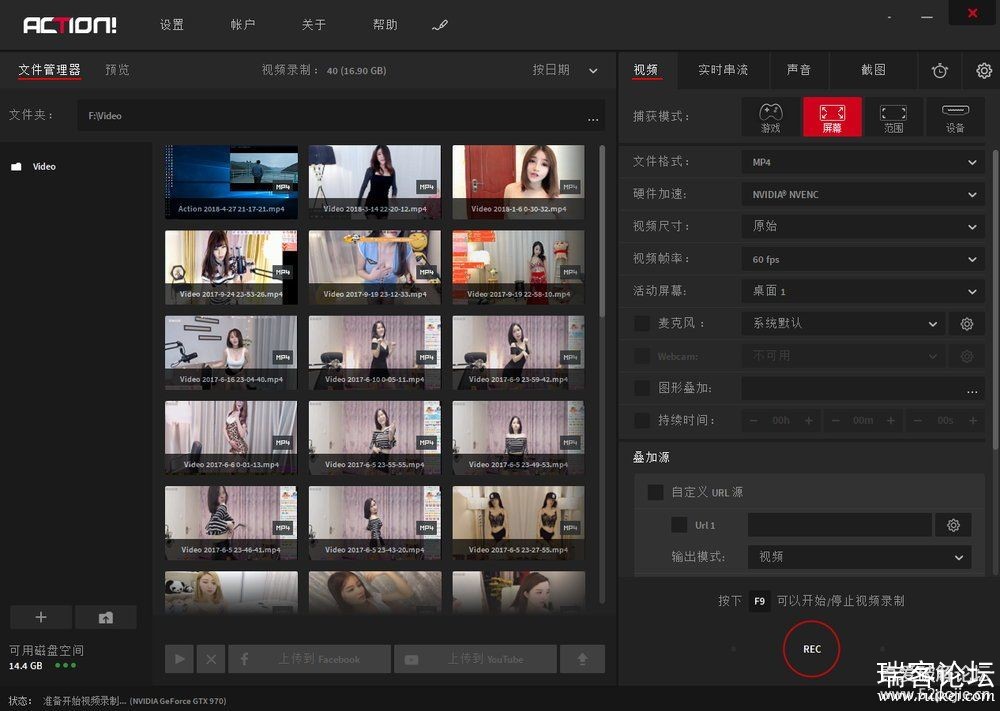Check the 自定义 URL 源 checkbox
Viewport: 1000px width, 711px height.
tap(655, 492)
